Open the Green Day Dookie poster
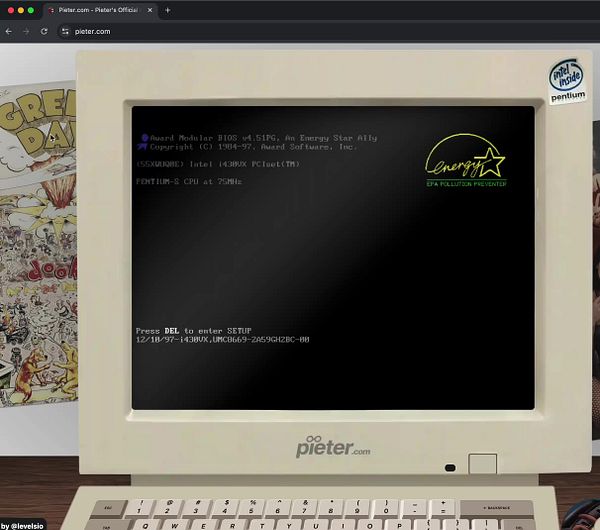Screen dimensions: 600x530 point(38,245)
